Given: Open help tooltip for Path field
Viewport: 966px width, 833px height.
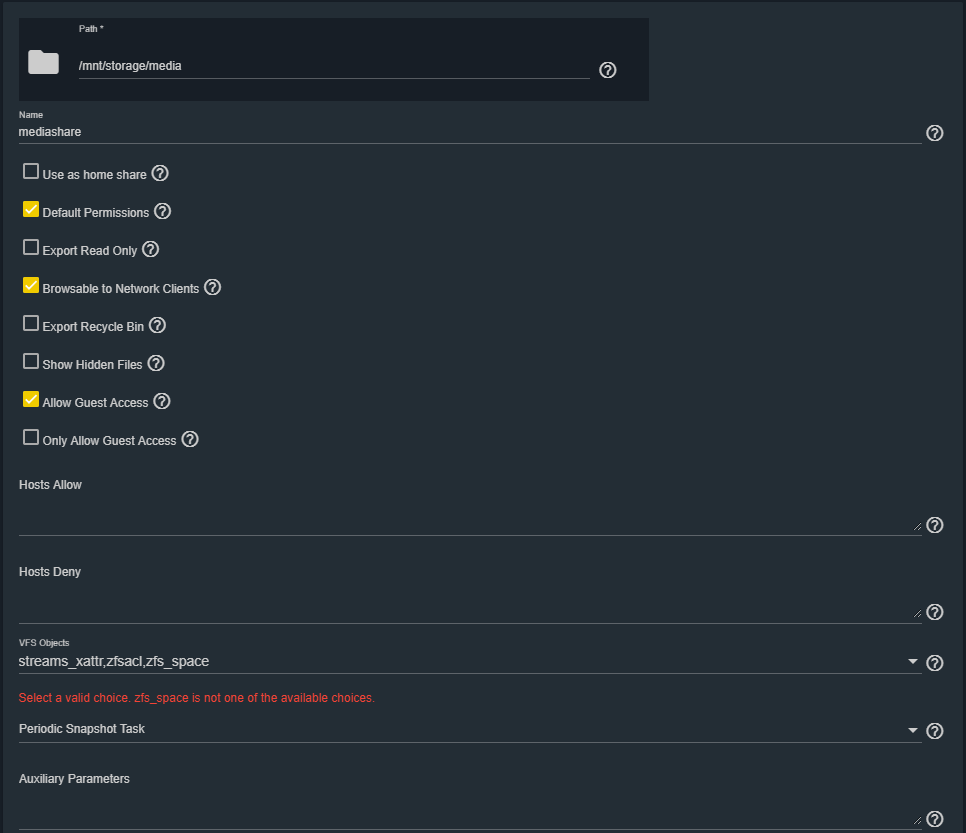Looking at the screenshot, I should (x=607, y=70).
